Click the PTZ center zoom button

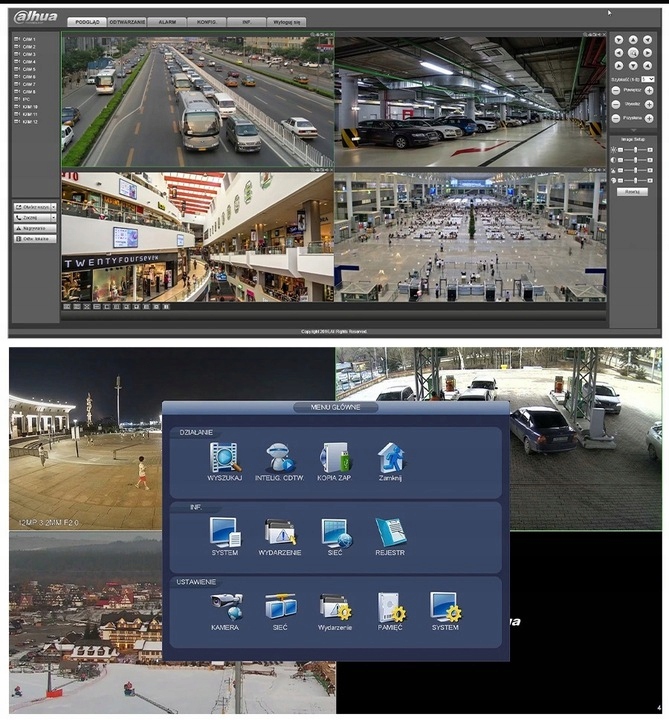click(x=632, y=52)
